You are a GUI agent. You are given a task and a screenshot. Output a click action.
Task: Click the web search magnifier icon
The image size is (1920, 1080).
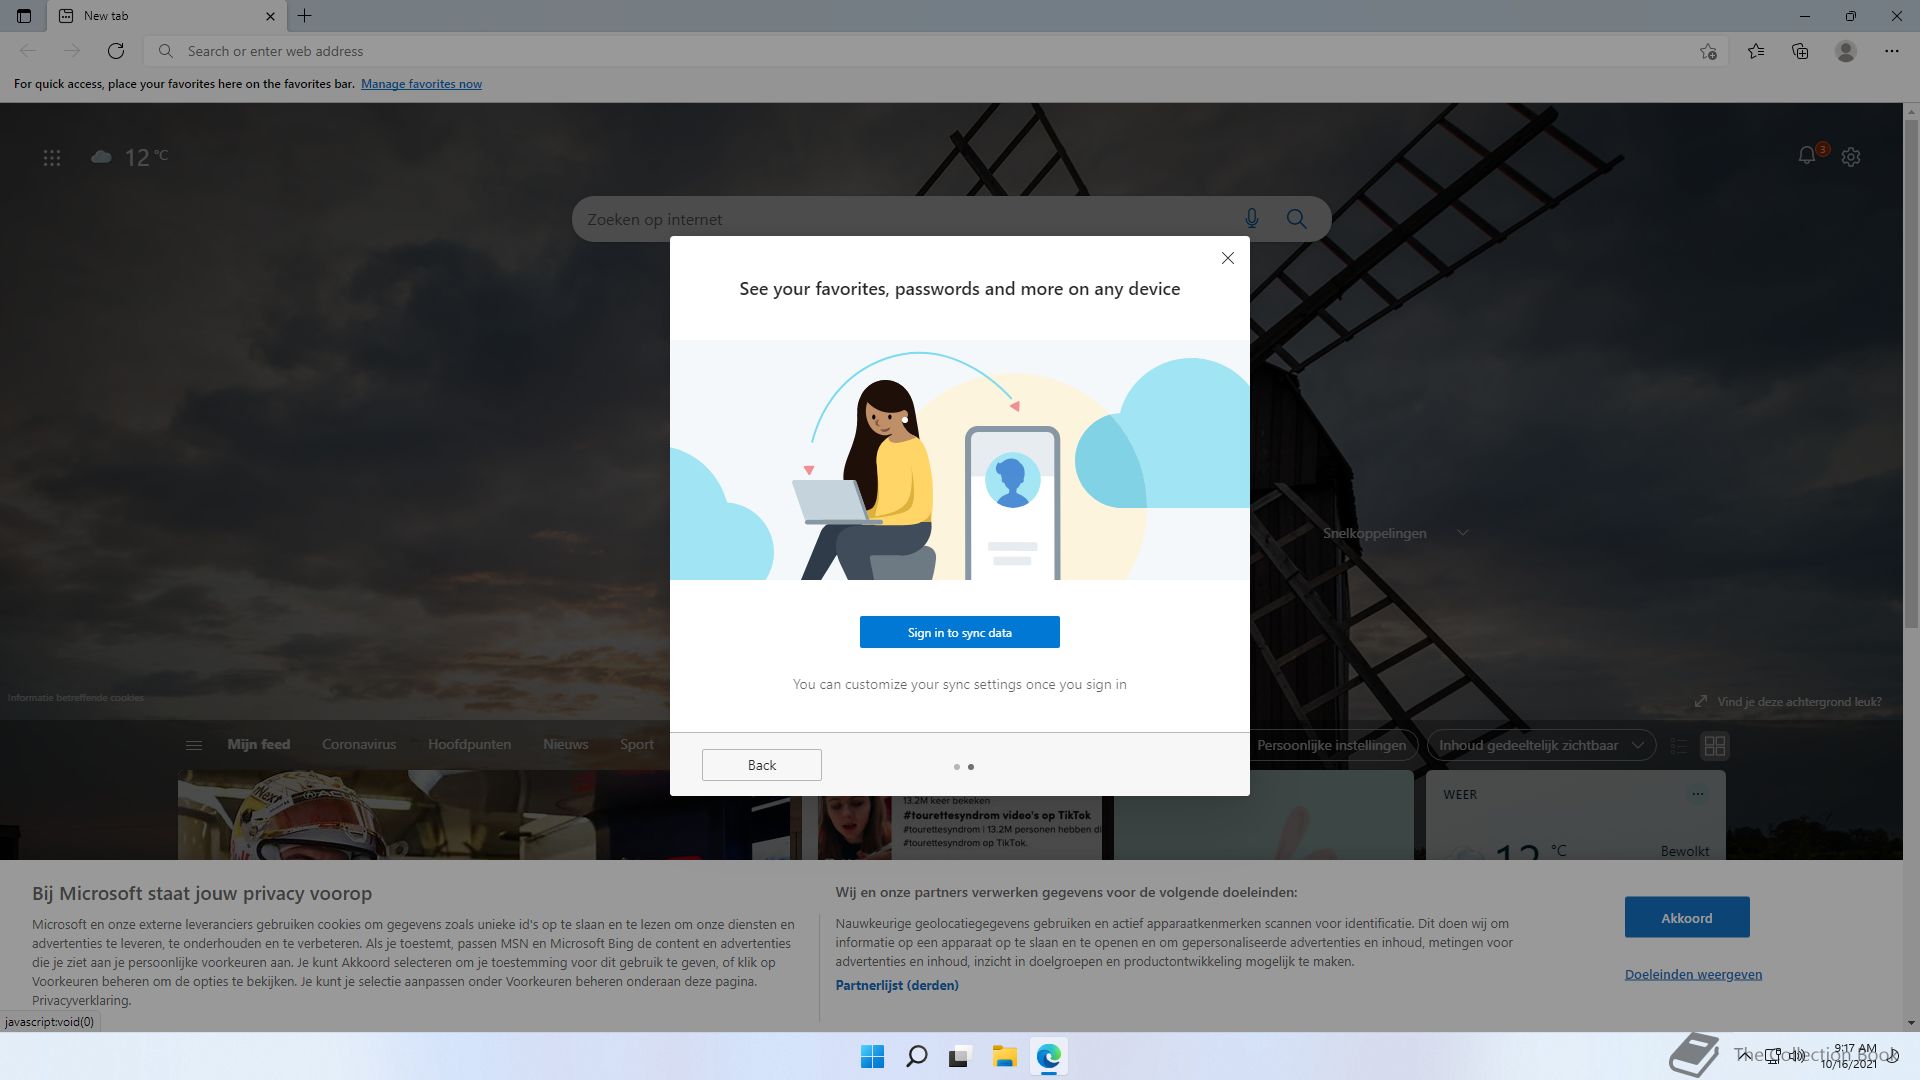(x=1297, y=219)
